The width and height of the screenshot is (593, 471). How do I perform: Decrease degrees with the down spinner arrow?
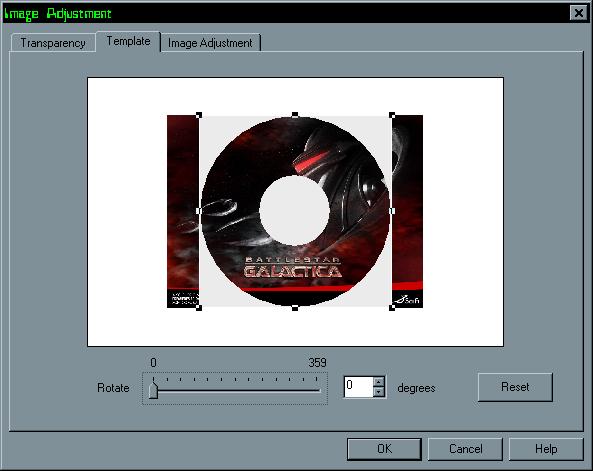[379, 392]
